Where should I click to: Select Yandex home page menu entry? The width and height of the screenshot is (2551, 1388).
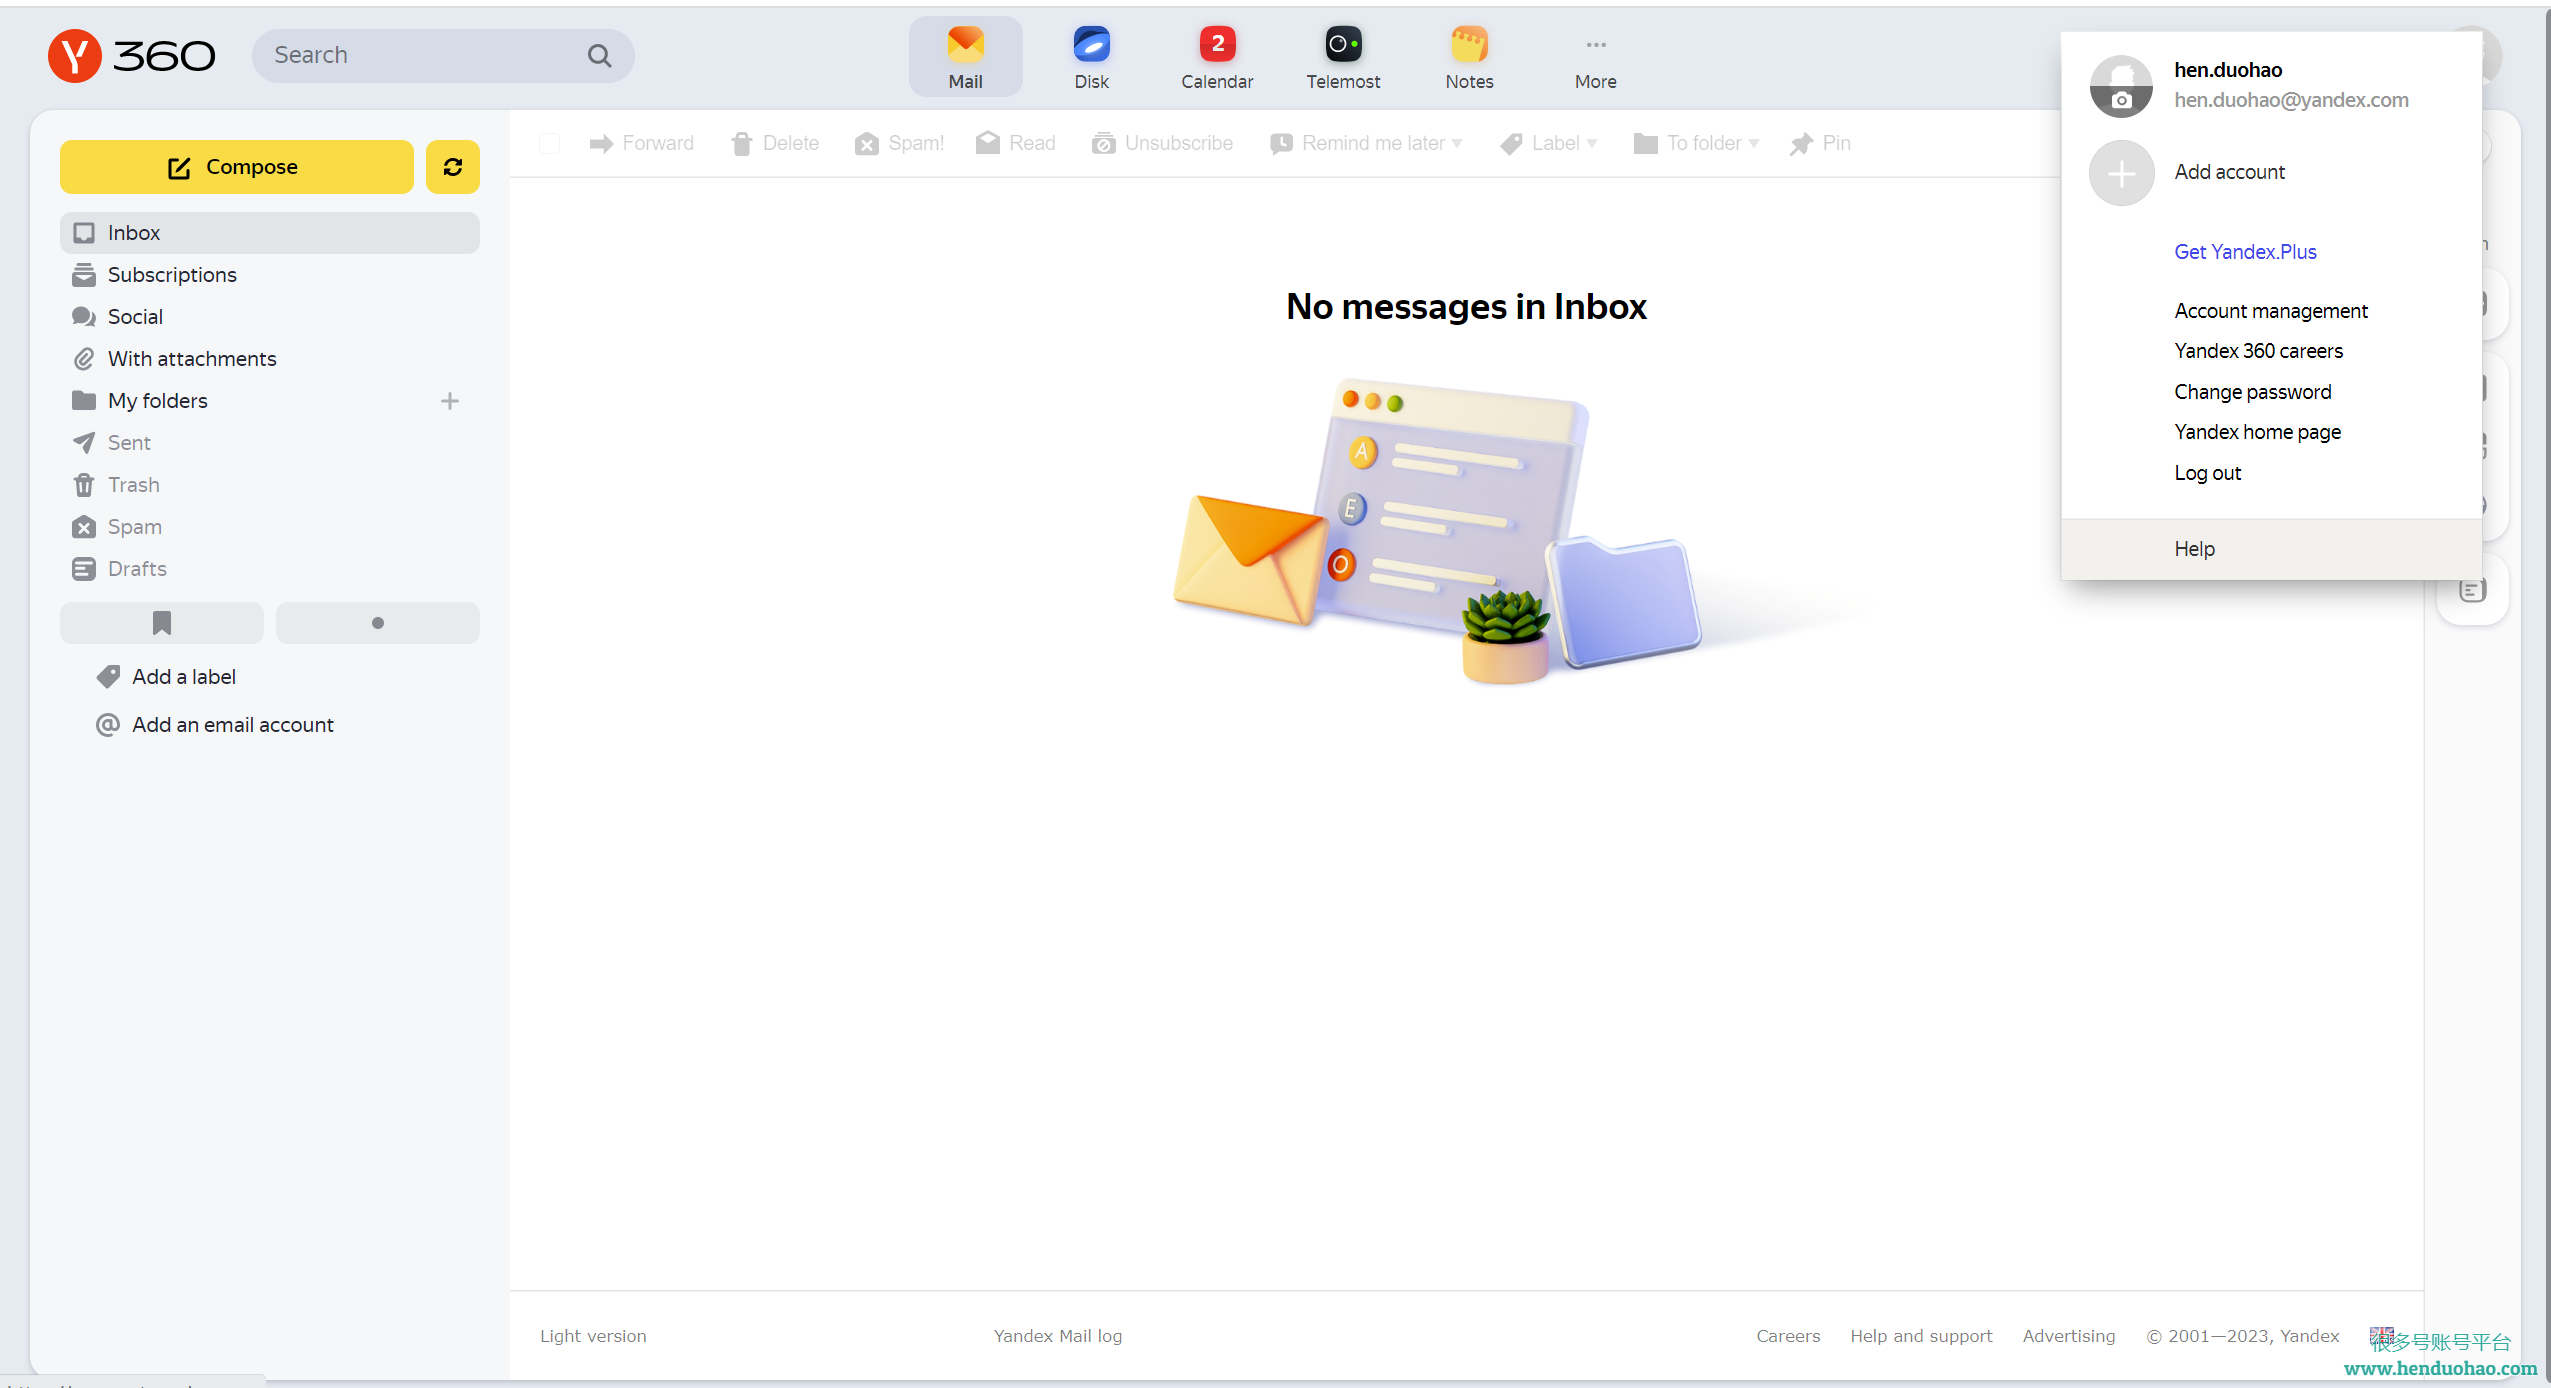point(2257,432)
